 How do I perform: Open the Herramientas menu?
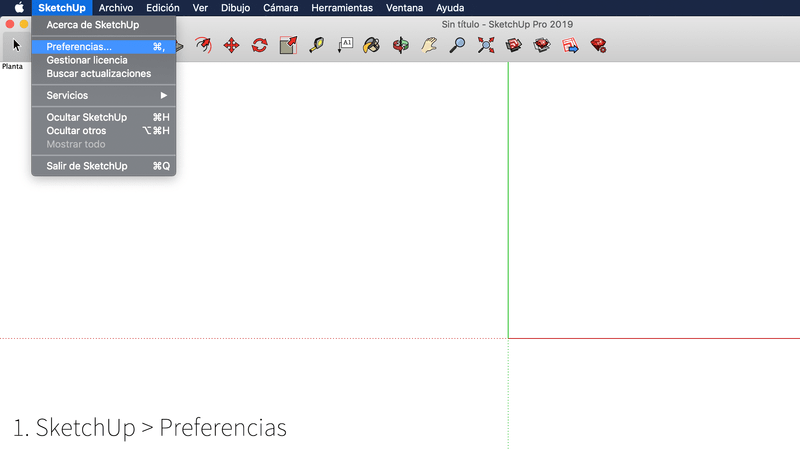[342, 8]
